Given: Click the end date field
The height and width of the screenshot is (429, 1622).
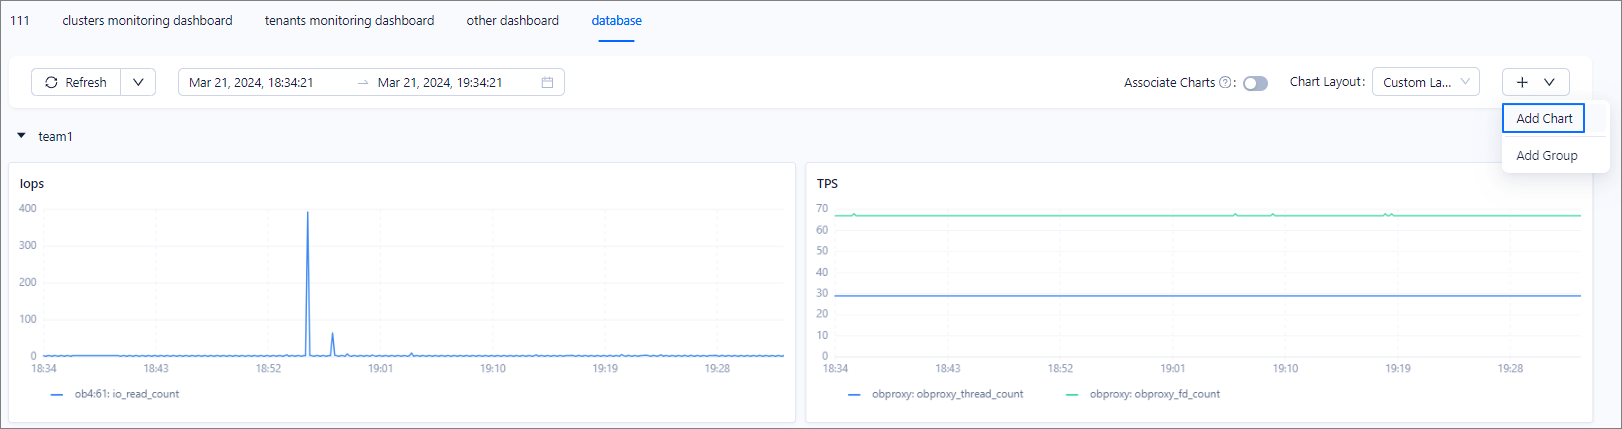Looking at the screenshot, I should [x=440, y=82].
